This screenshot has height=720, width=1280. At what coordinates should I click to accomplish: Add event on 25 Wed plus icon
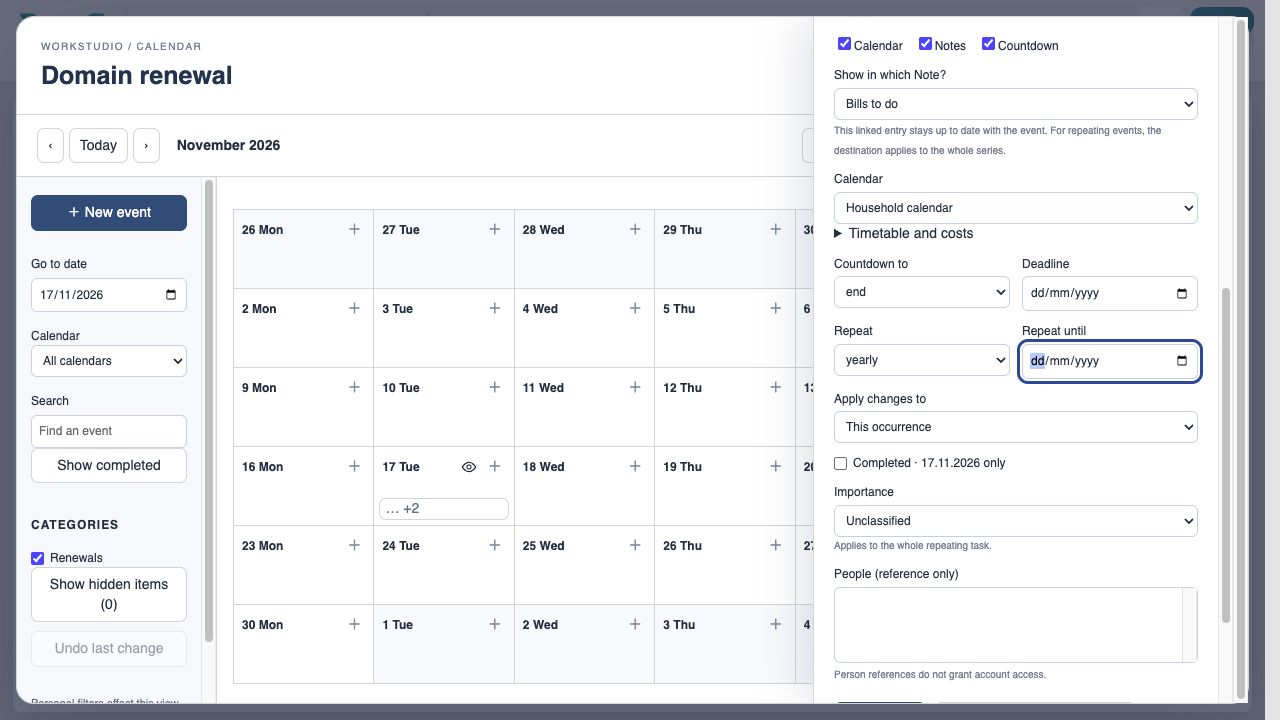click(x=635, y=545)
